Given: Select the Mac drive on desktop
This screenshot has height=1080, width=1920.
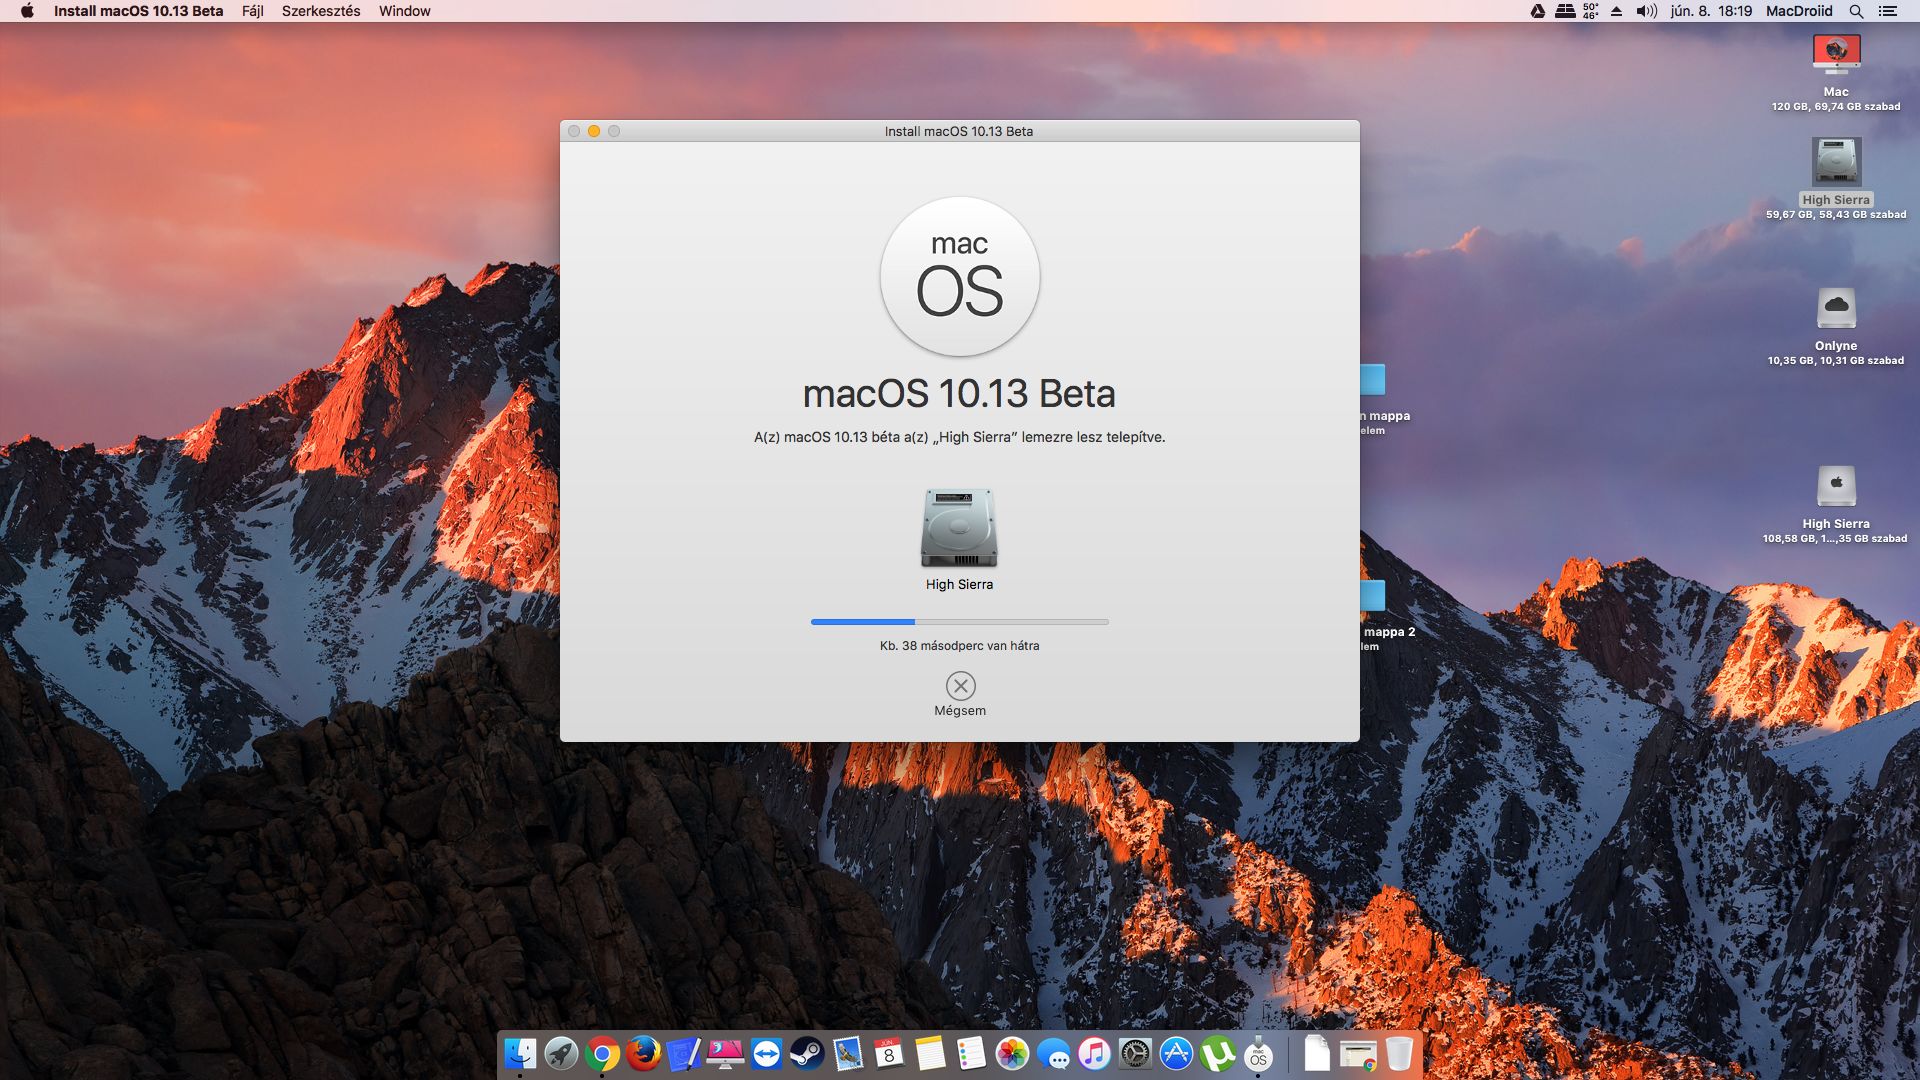Looking at the screenshot, I should click(1836, 55).
